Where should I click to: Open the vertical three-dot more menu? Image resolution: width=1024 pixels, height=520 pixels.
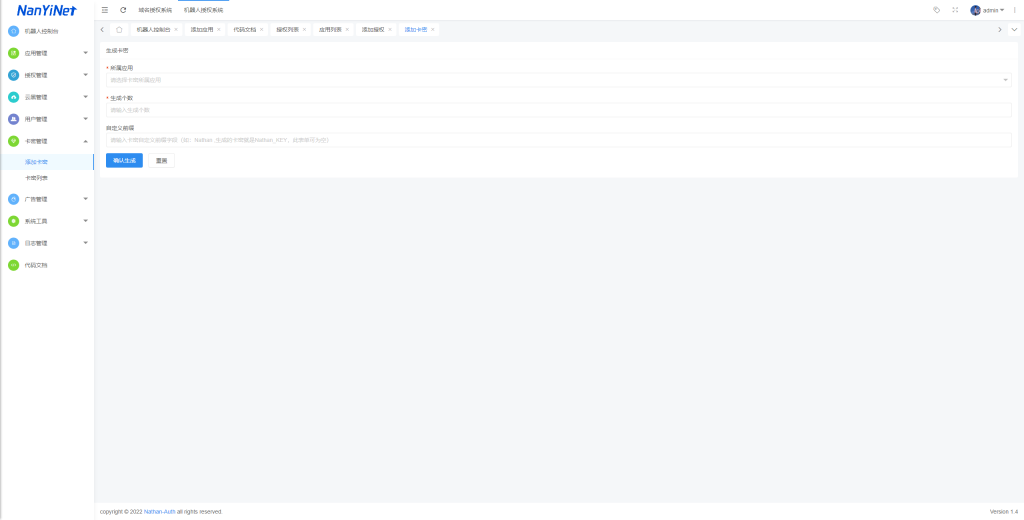click(x=1015, y=10)
